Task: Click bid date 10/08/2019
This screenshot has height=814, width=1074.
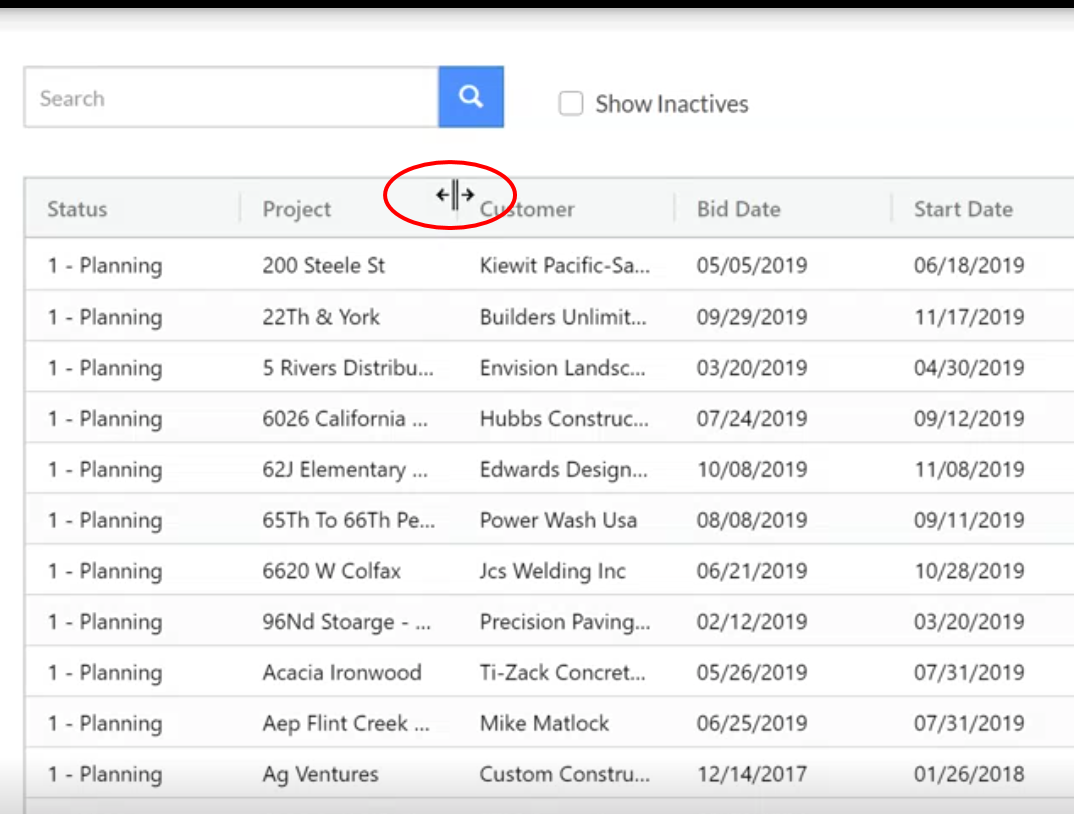Action: tap(752, 469)
